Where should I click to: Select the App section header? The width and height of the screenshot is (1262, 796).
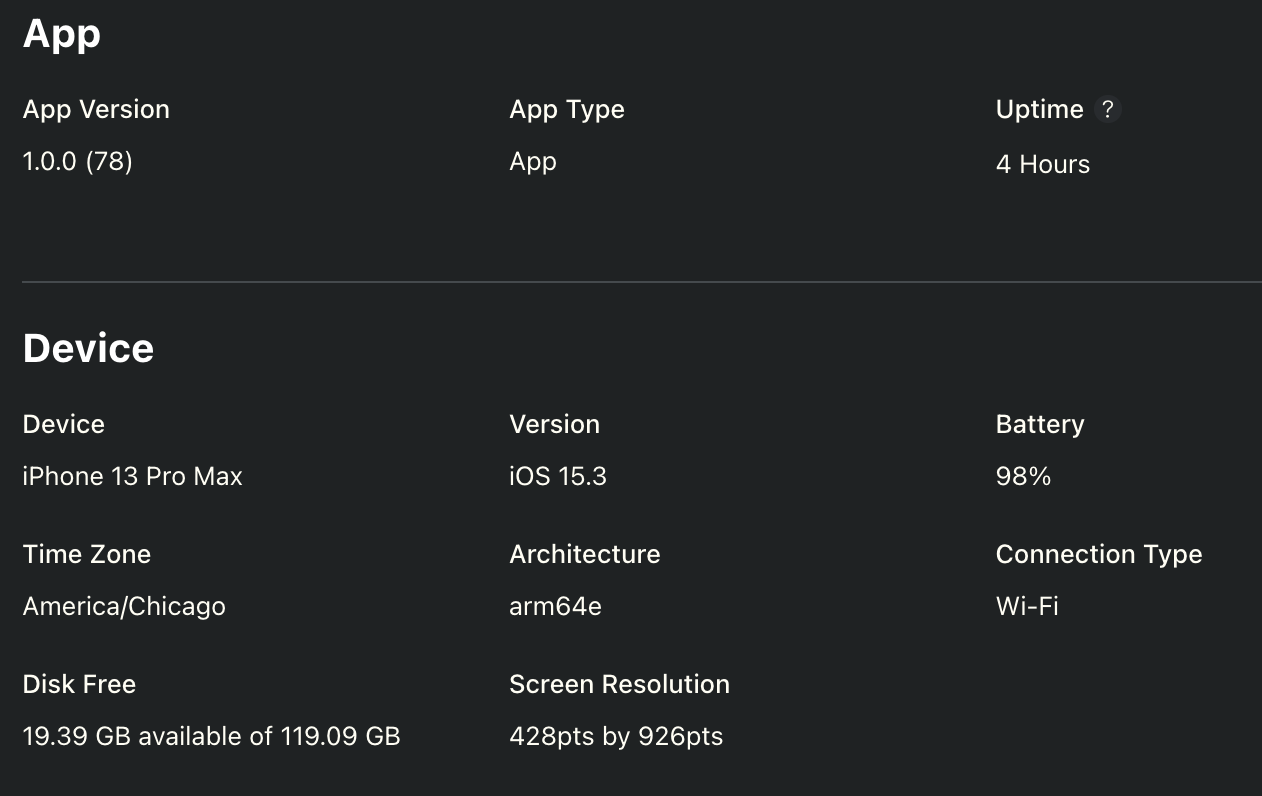pos(61,33)
